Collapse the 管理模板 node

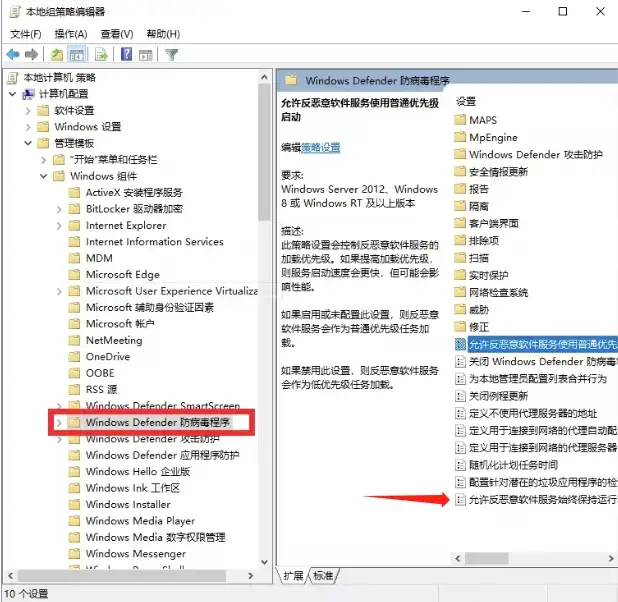(28, 143)
